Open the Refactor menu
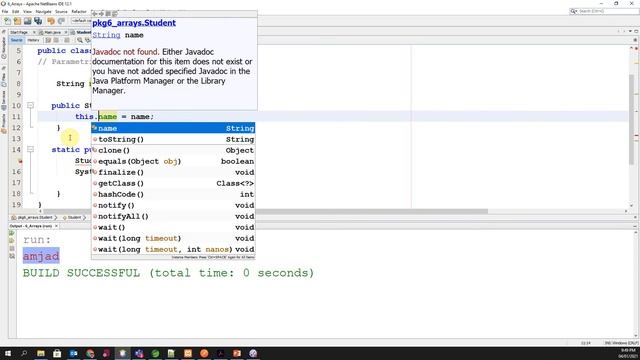This screenshot has height=360, width=640. coord(79,11)
